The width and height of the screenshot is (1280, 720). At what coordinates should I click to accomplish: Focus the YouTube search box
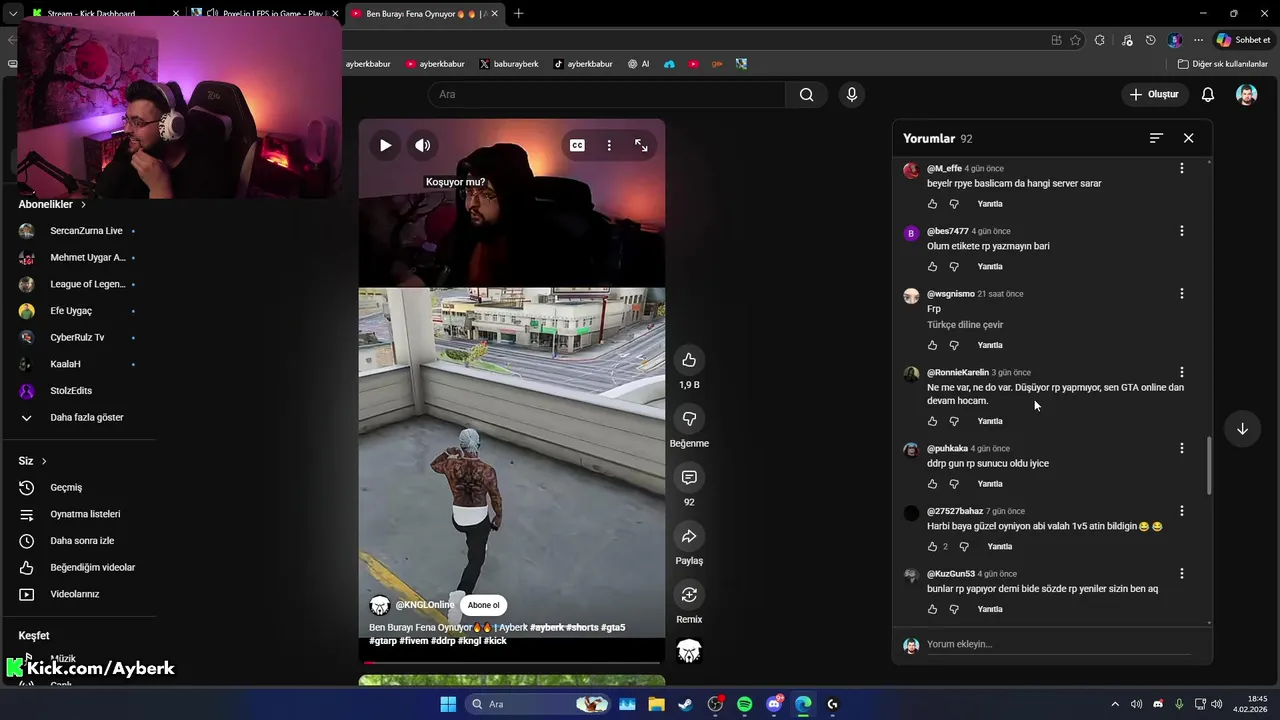click(x=606, y=94)
